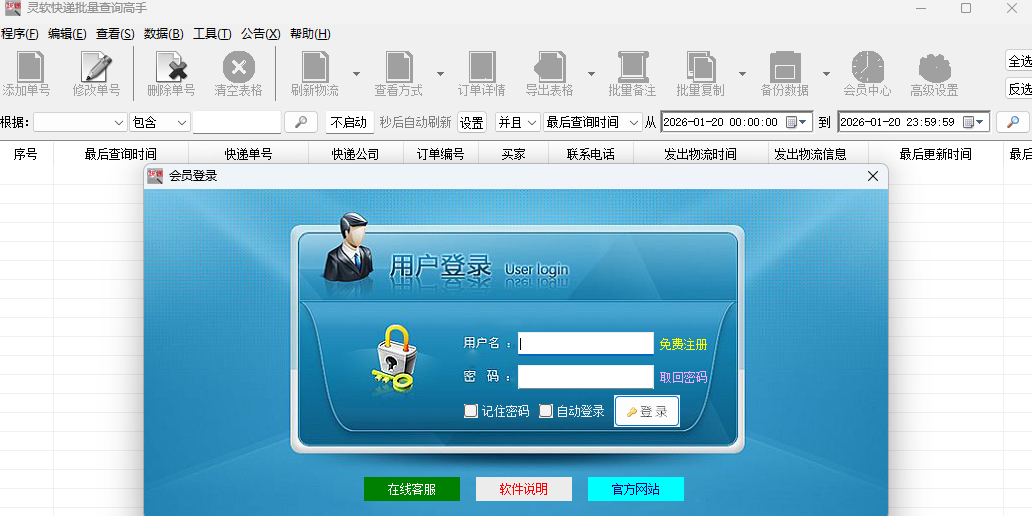The height and width of the screenshot is (516, 1032).
Task: Click the 清空表格 (clear table) icon
Action: 238,68
